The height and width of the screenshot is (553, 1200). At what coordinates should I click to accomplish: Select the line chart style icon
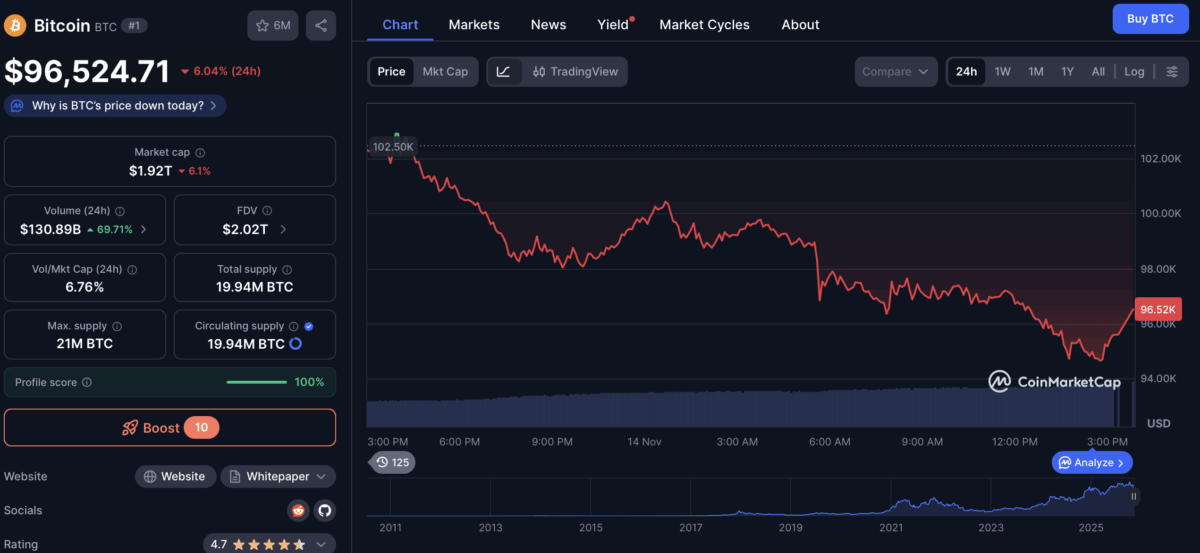tap(504, 71)
